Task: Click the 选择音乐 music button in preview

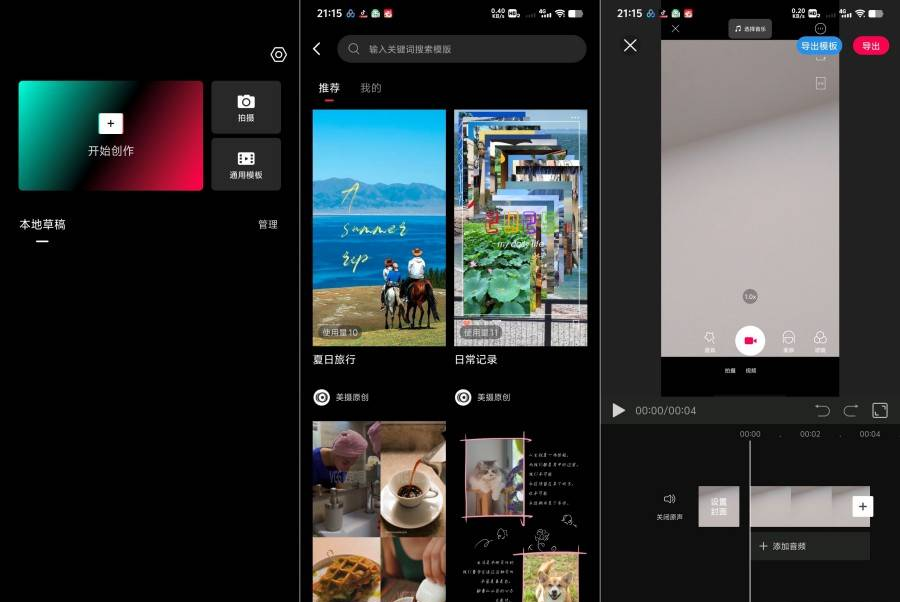Action: 750,29
